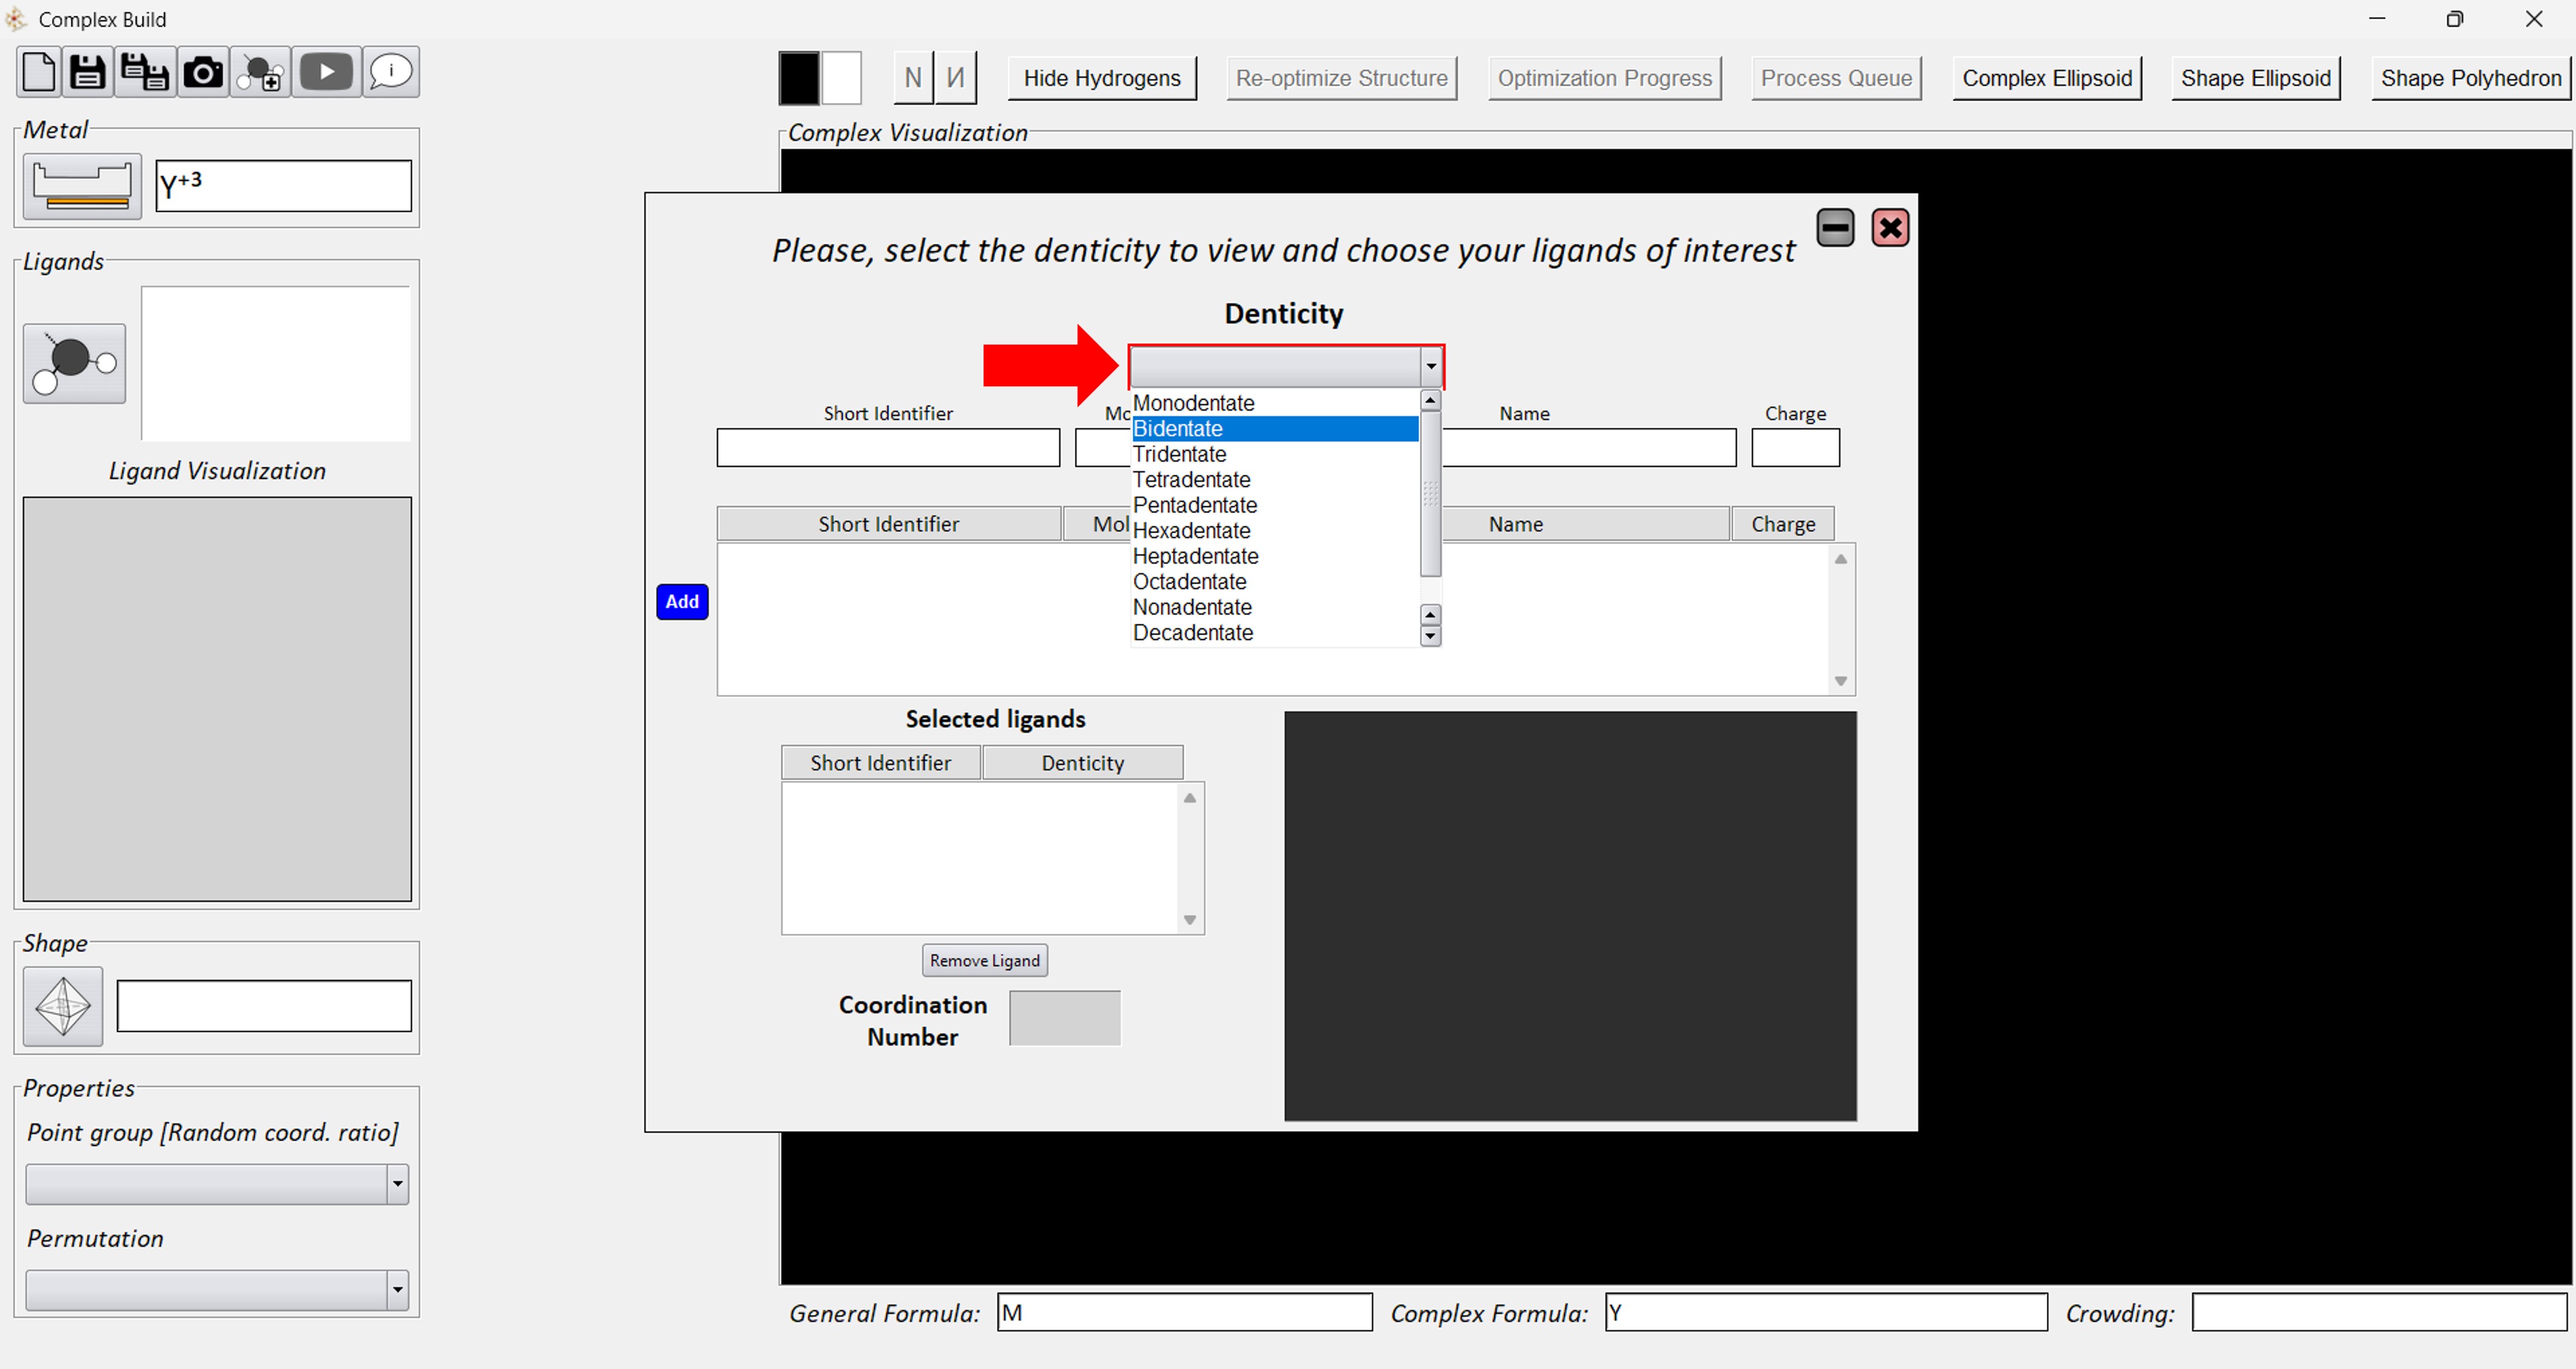Expand the Denticity dropdown arrow

click(x=1430, y=367)
